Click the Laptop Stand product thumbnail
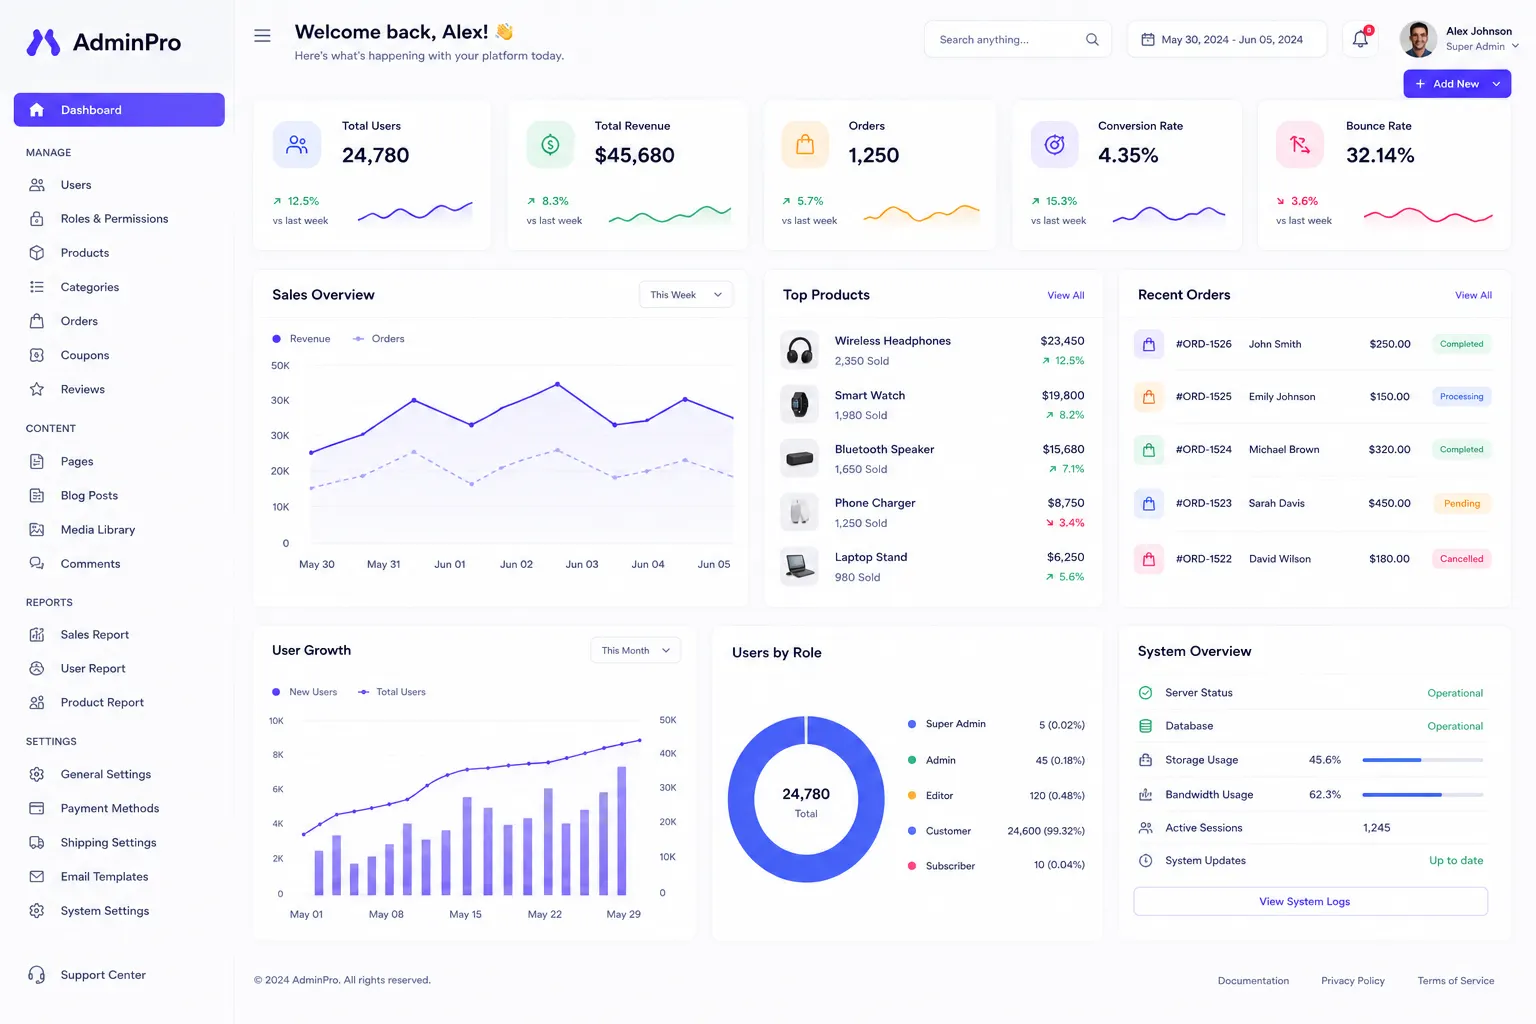 (799, 567)
